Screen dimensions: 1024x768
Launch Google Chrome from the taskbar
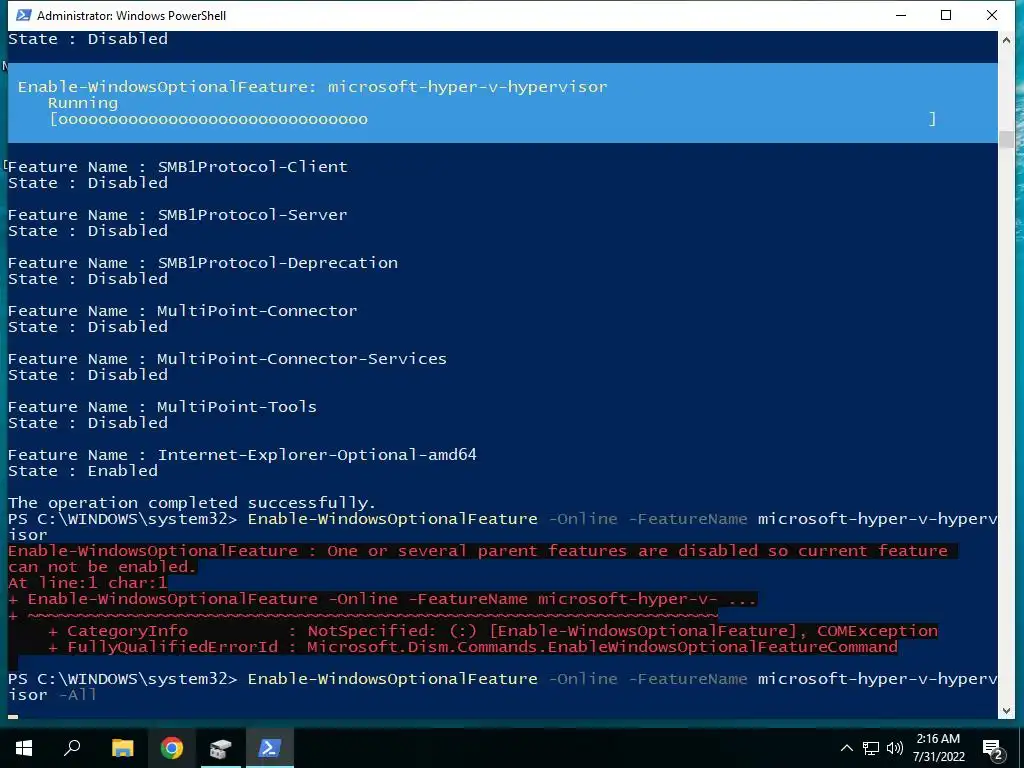pos(172,748)
